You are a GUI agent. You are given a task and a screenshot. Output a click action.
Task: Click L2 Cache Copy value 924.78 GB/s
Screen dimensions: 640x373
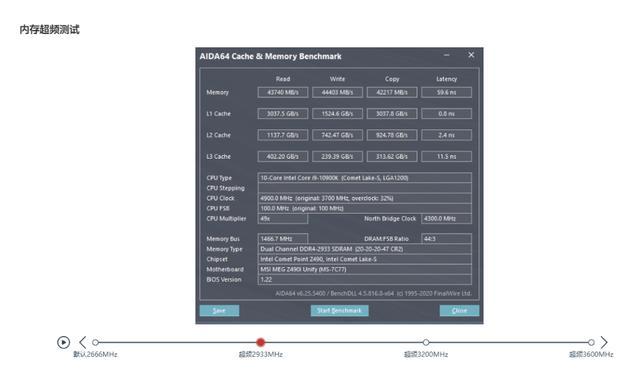[392, 135]
